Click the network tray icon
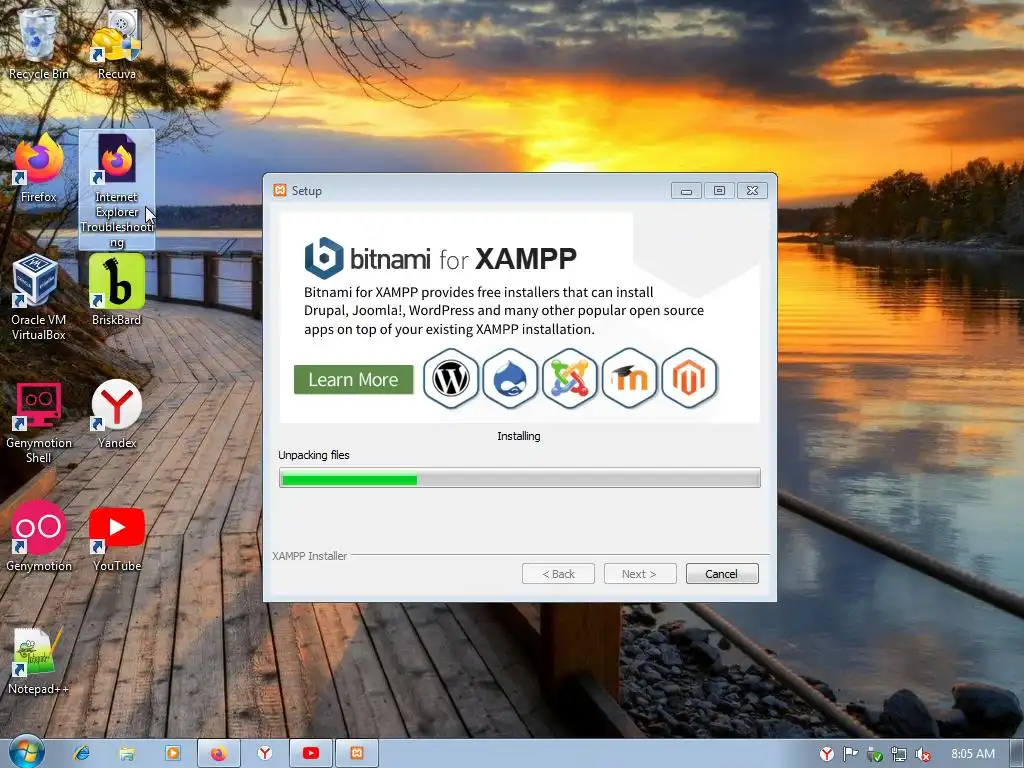This screenshot has height=768, width=1024. tap(899, 754)
